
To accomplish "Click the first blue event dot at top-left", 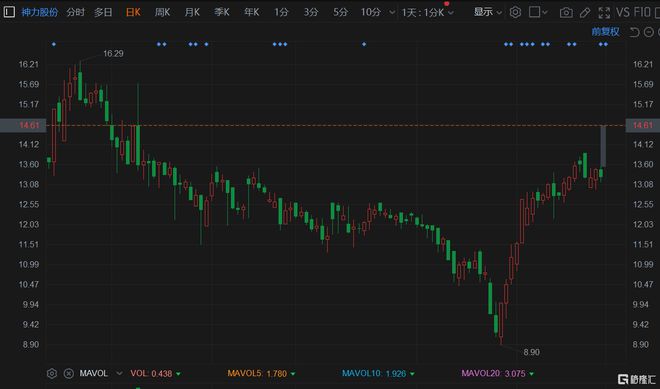I will click(x=53, y=44).
